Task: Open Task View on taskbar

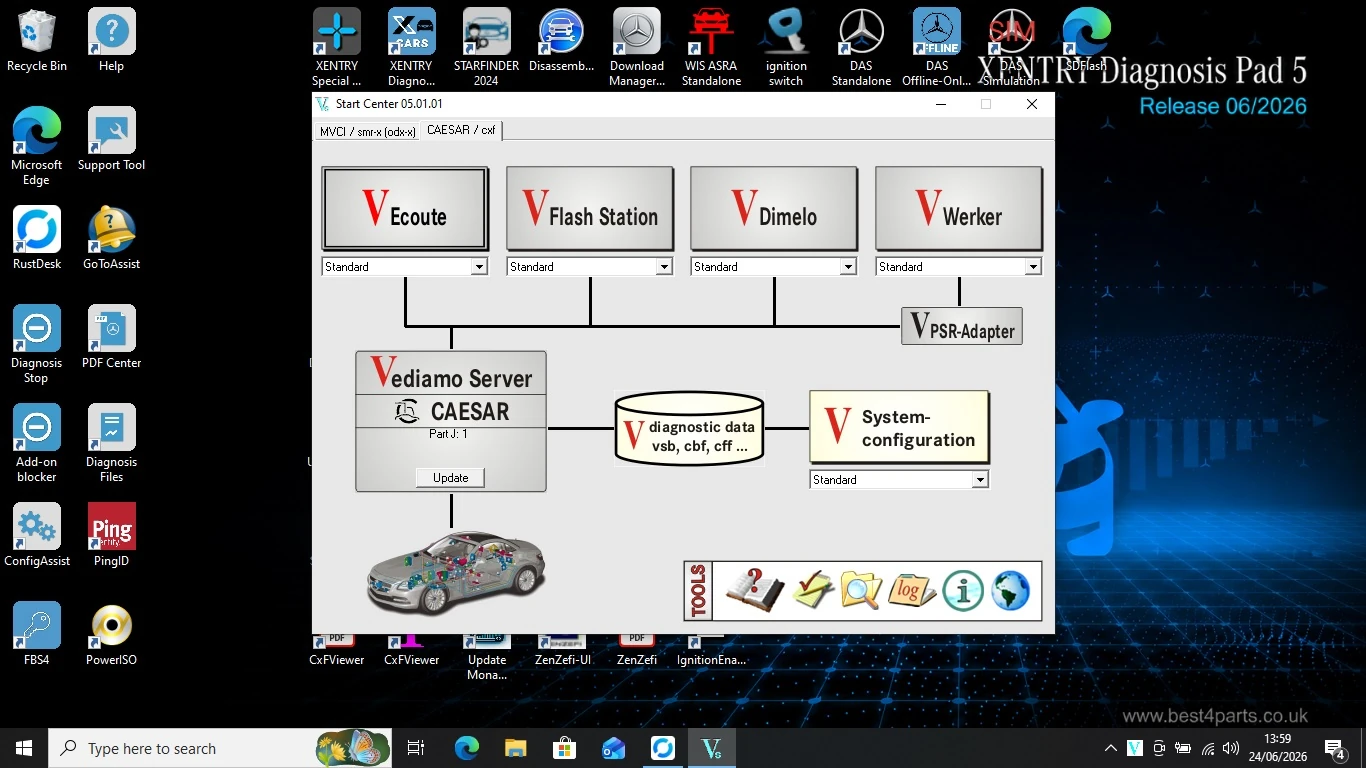Action: coord(416,748)
